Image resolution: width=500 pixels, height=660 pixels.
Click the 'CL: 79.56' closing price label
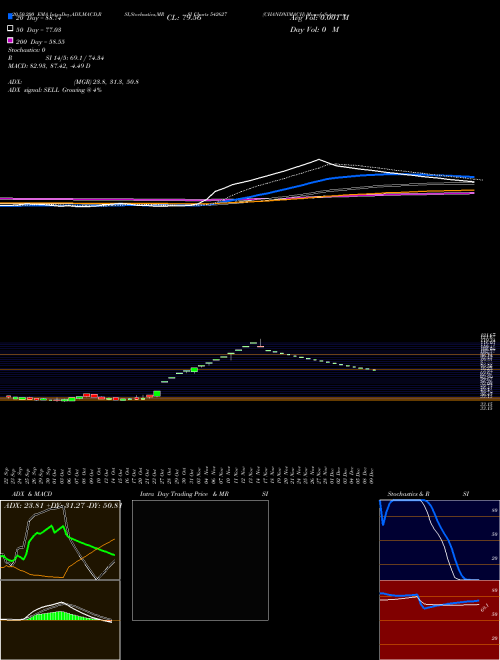pyautogui.click(x=184, y=18)
